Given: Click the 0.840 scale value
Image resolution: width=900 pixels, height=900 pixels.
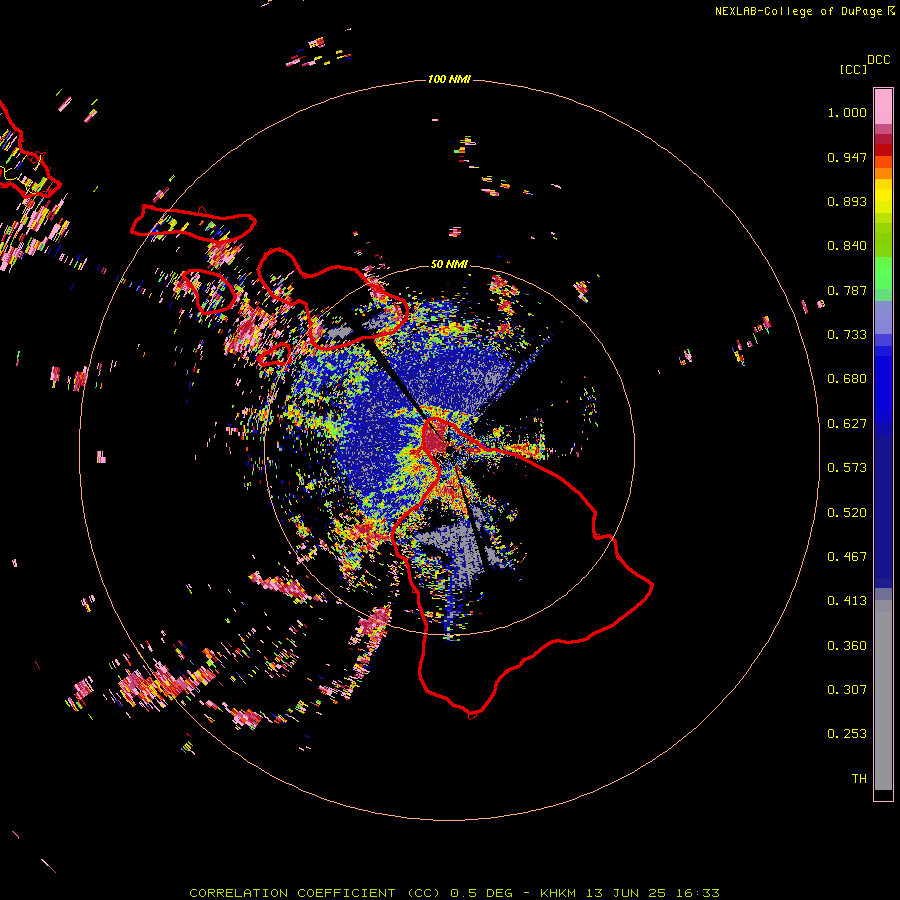Looking at the screenshot, I should pos(847,246).
